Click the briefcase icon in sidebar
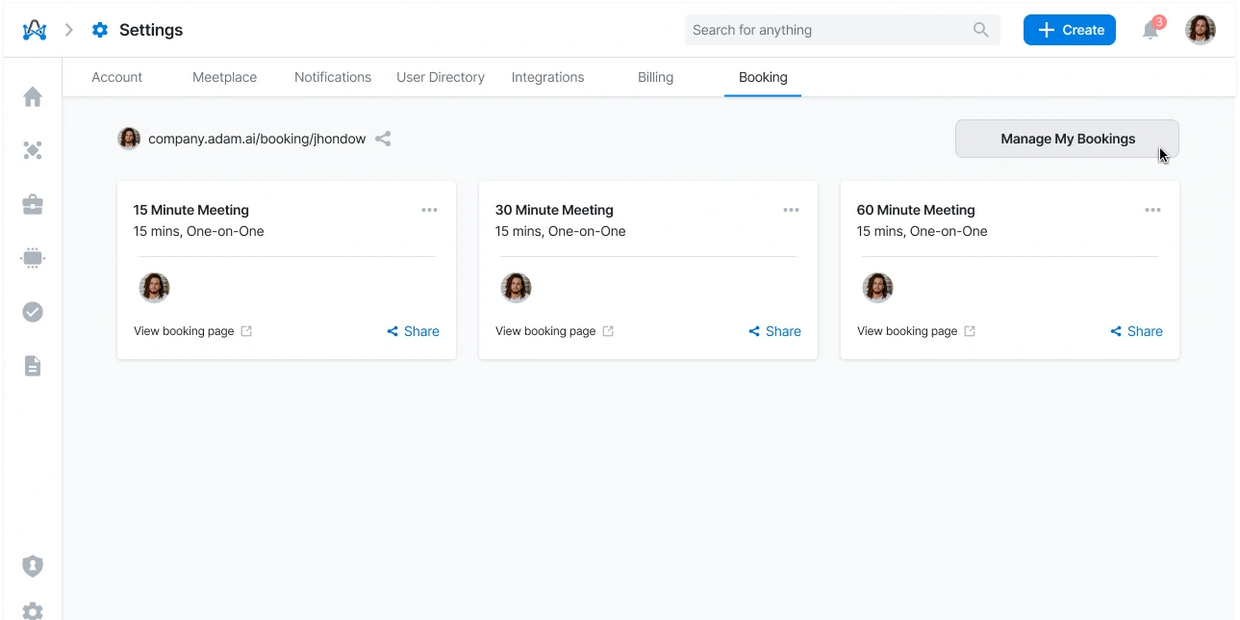The width and height of the screenshot is (1240, 620). [33, 205]
